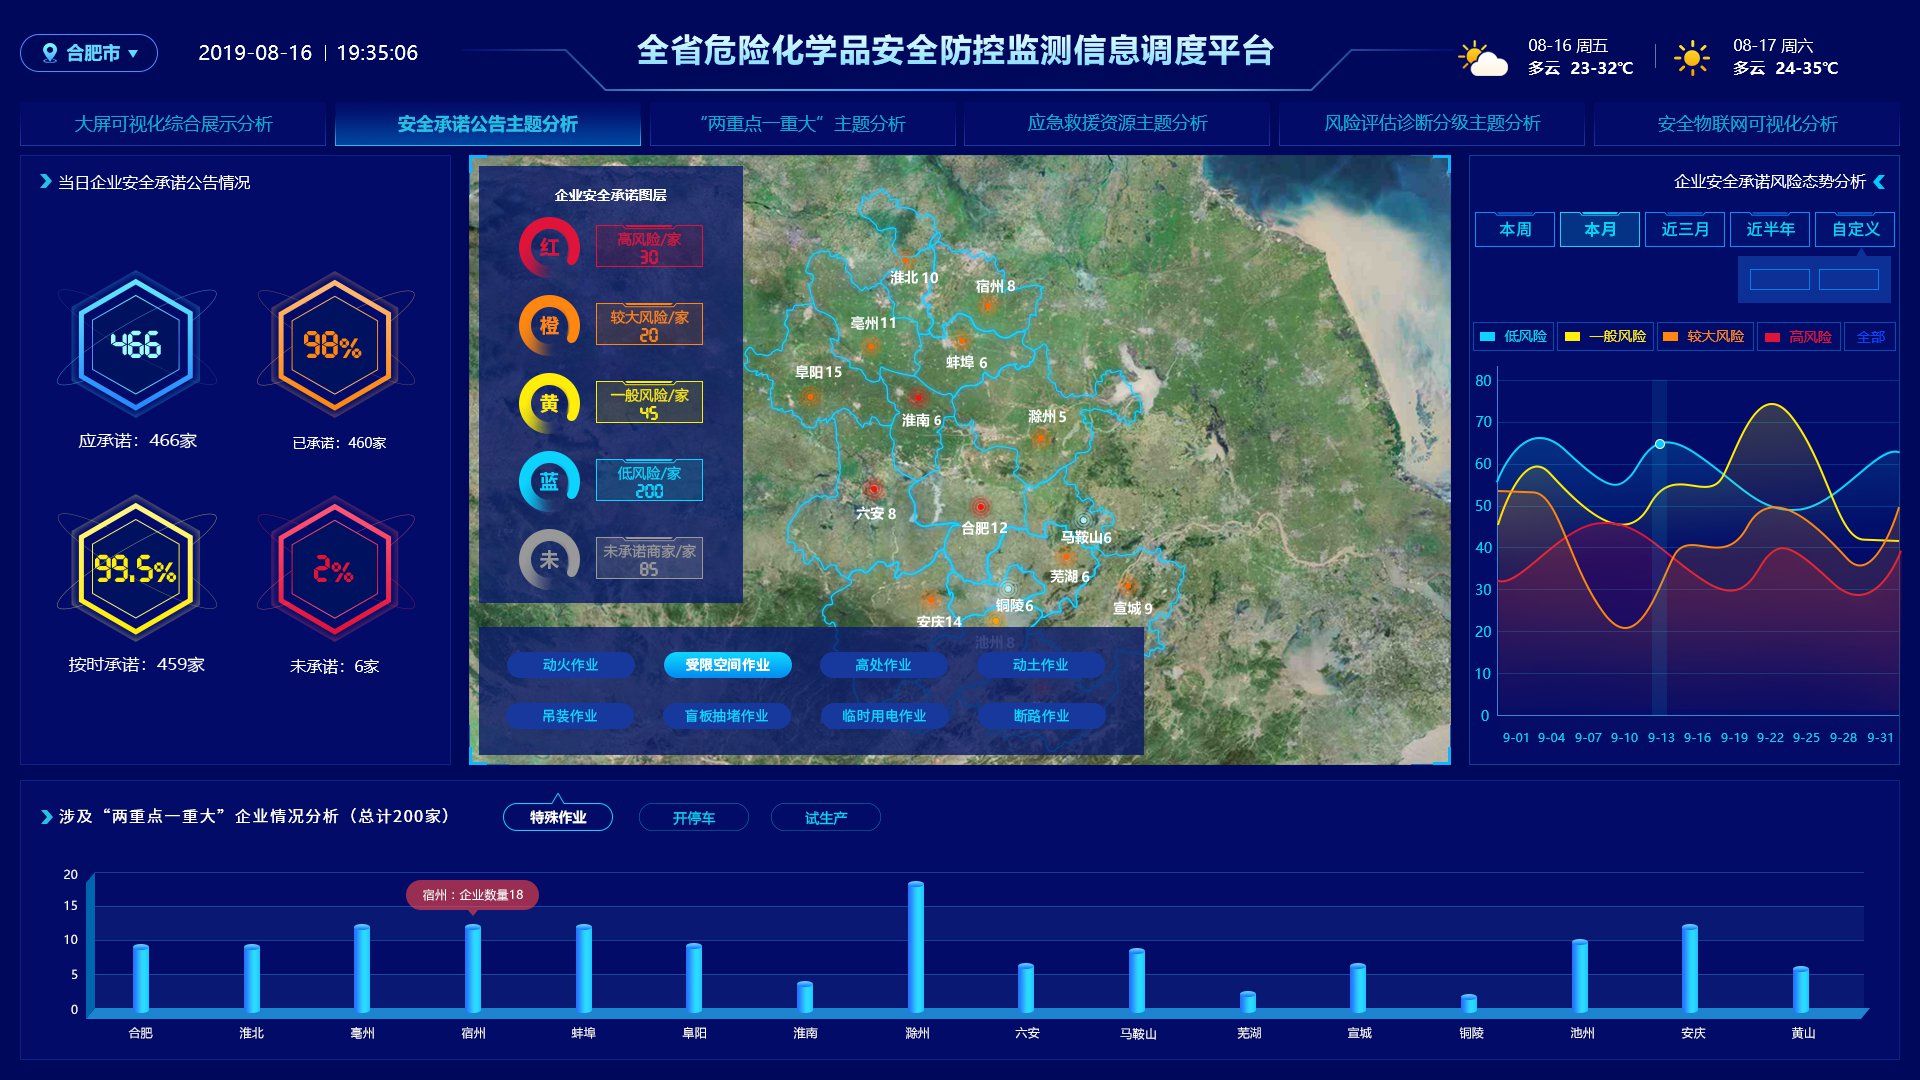Click the location pin icon beside 合肥市
Screen dimensions: 1920x1080
coord(49,53)
